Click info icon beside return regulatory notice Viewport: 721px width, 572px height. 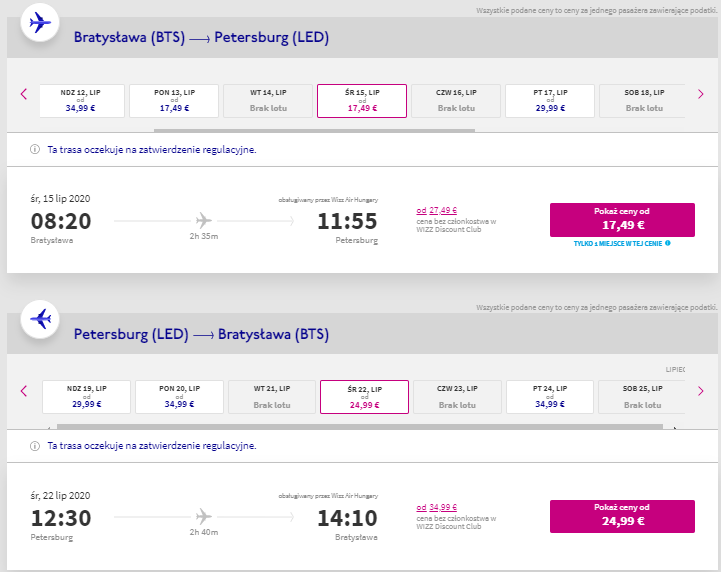(x=34, y=446)
